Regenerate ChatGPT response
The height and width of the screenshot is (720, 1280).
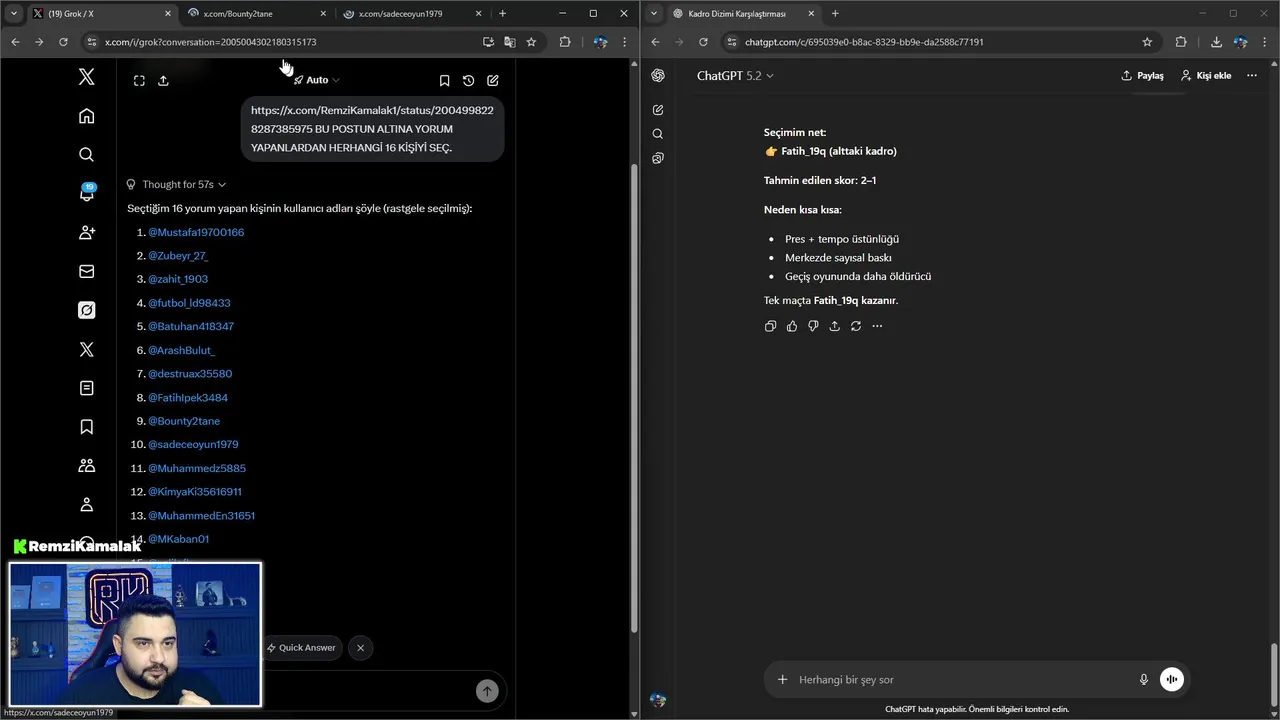click(856, 326)
